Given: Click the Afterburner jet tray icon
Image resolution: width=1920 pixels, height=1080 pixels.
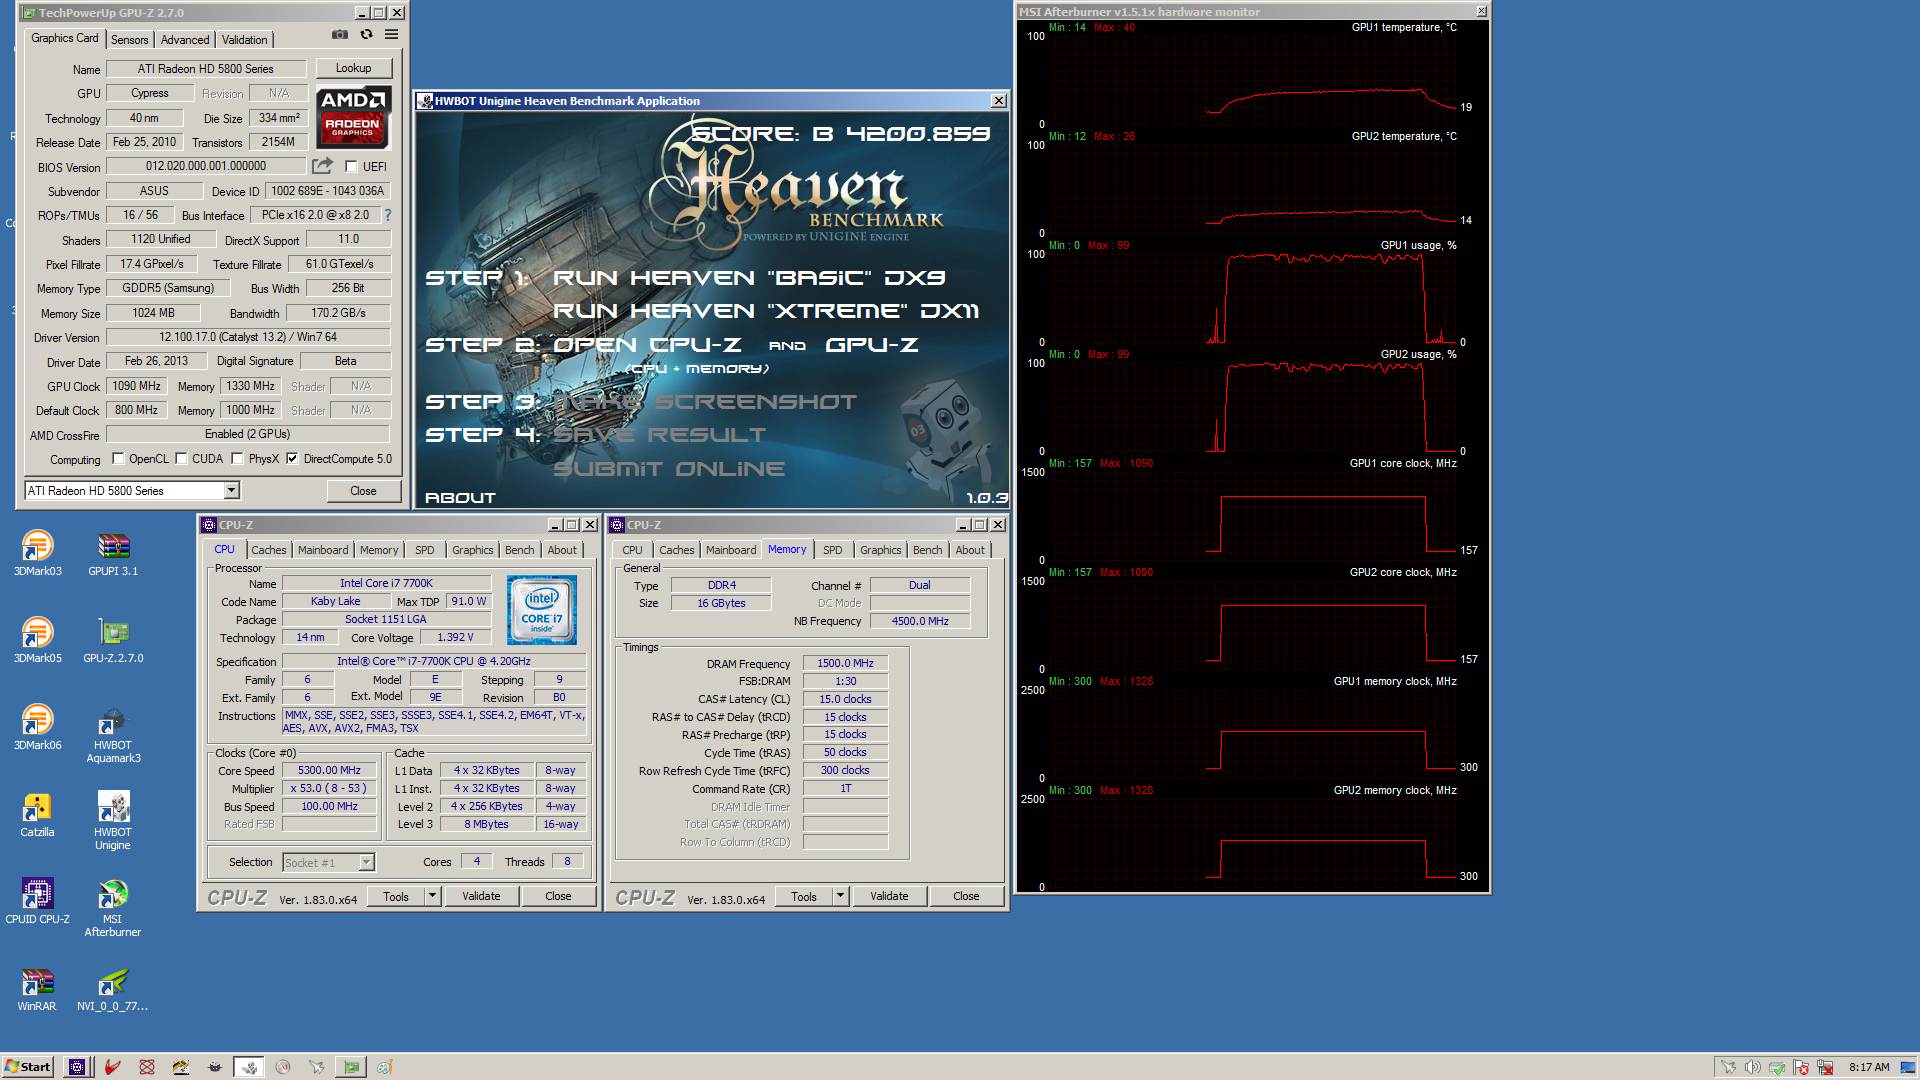Looking at the screenshot, I should (1727, 1067).
